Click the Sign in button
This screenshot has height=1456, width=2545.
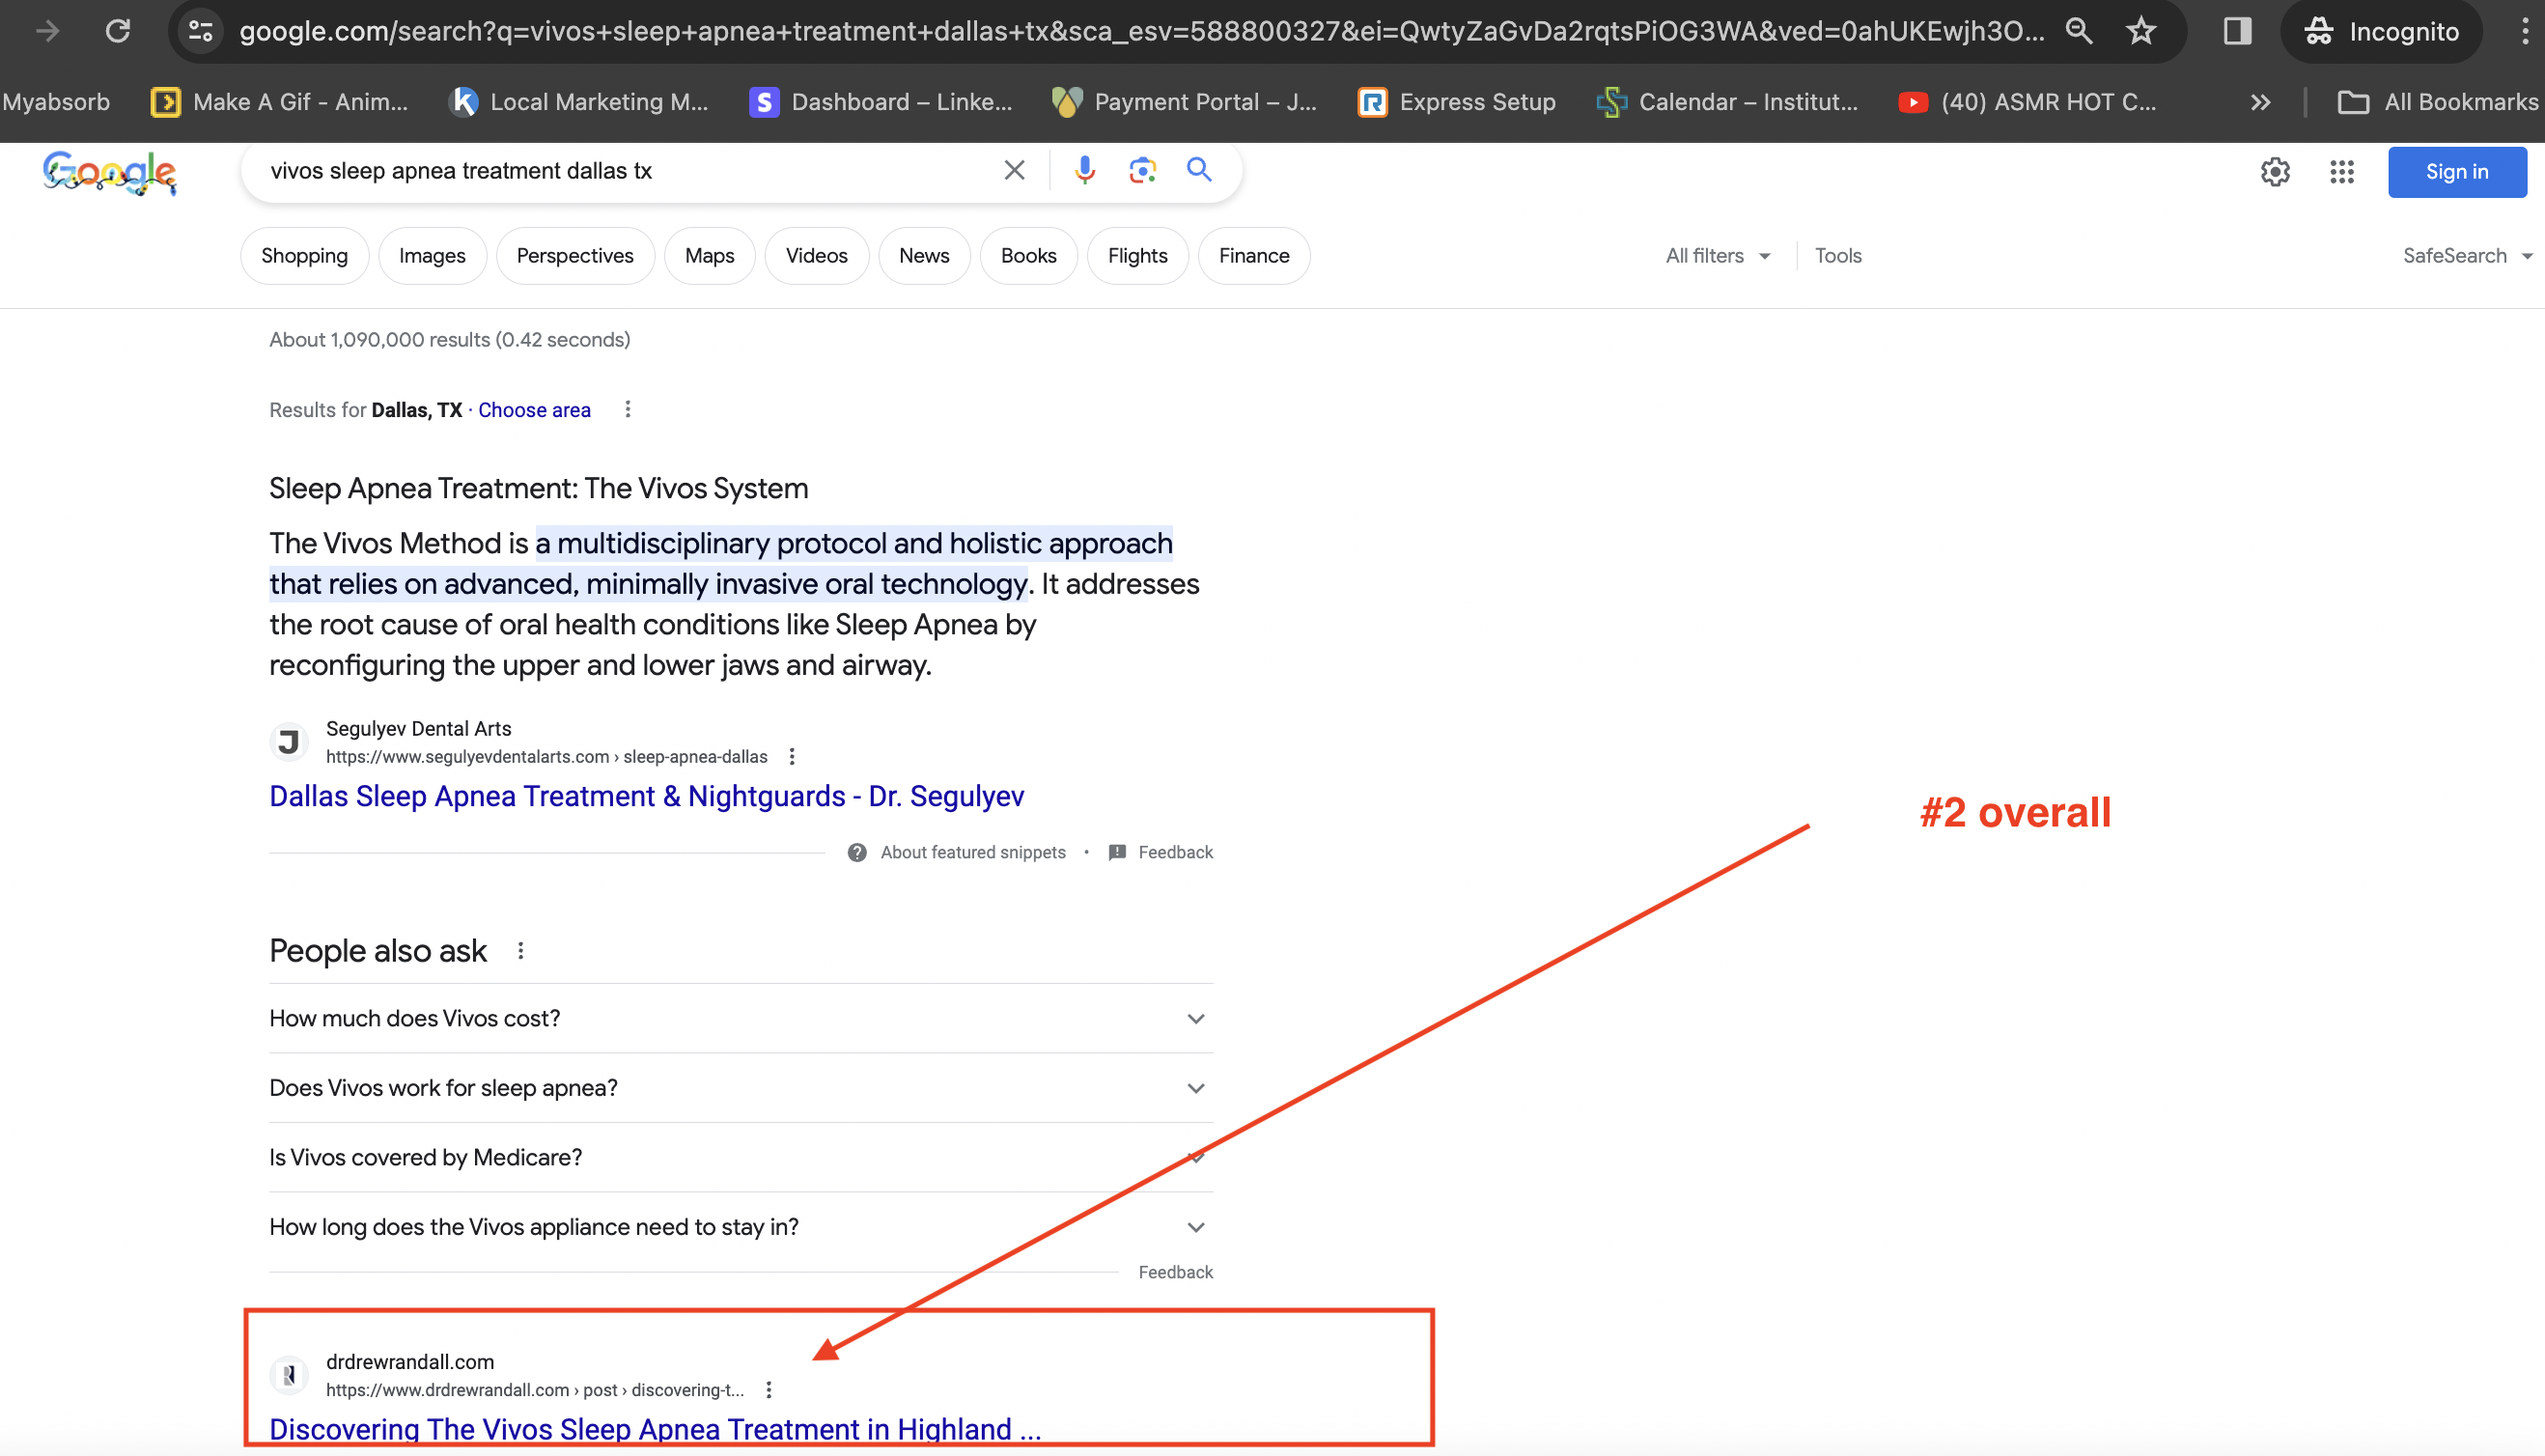[2457, 172]
